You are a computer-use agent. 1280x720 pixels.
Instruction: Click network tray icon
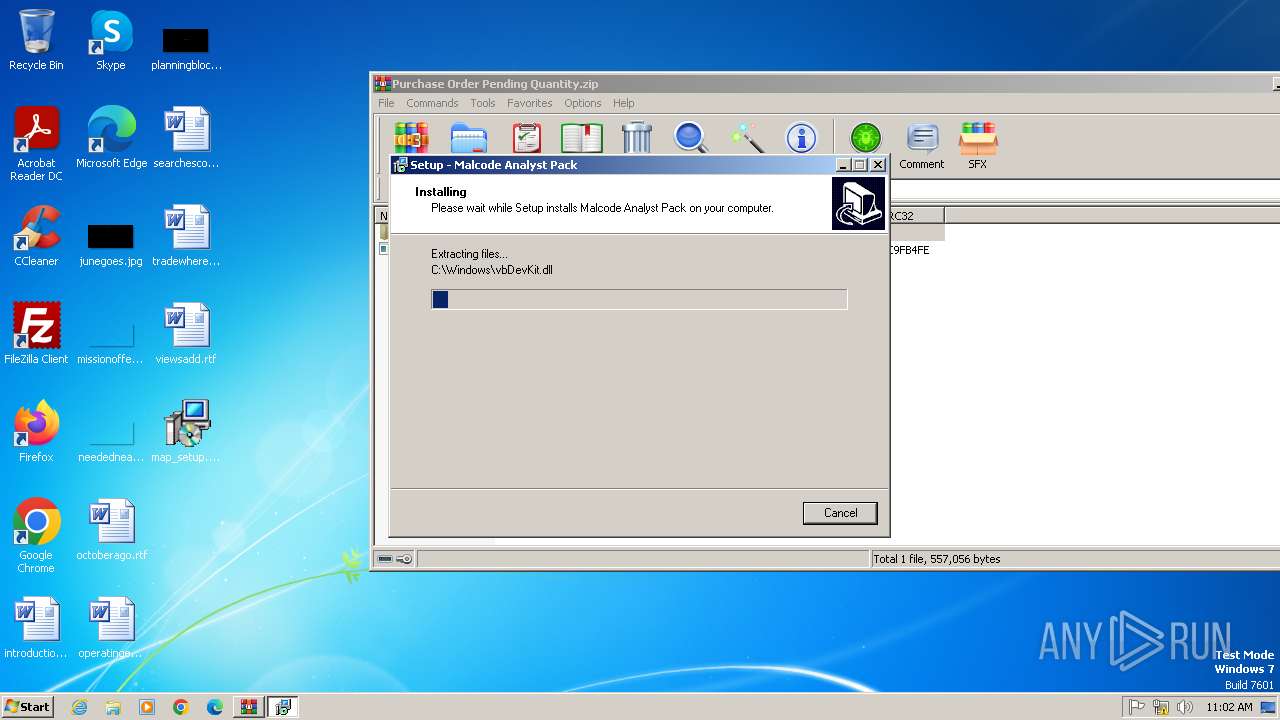pos(1161,707)
